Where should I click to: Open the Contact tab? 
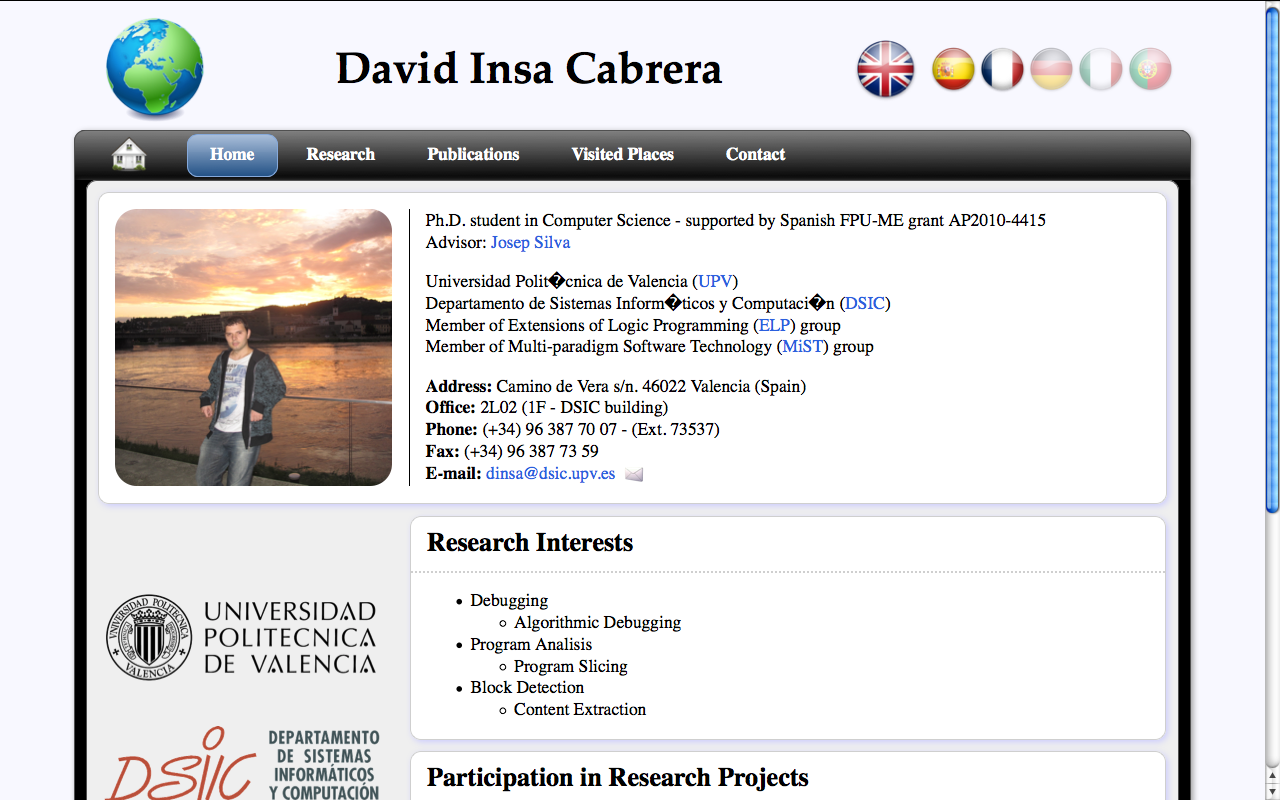point(755,155)
